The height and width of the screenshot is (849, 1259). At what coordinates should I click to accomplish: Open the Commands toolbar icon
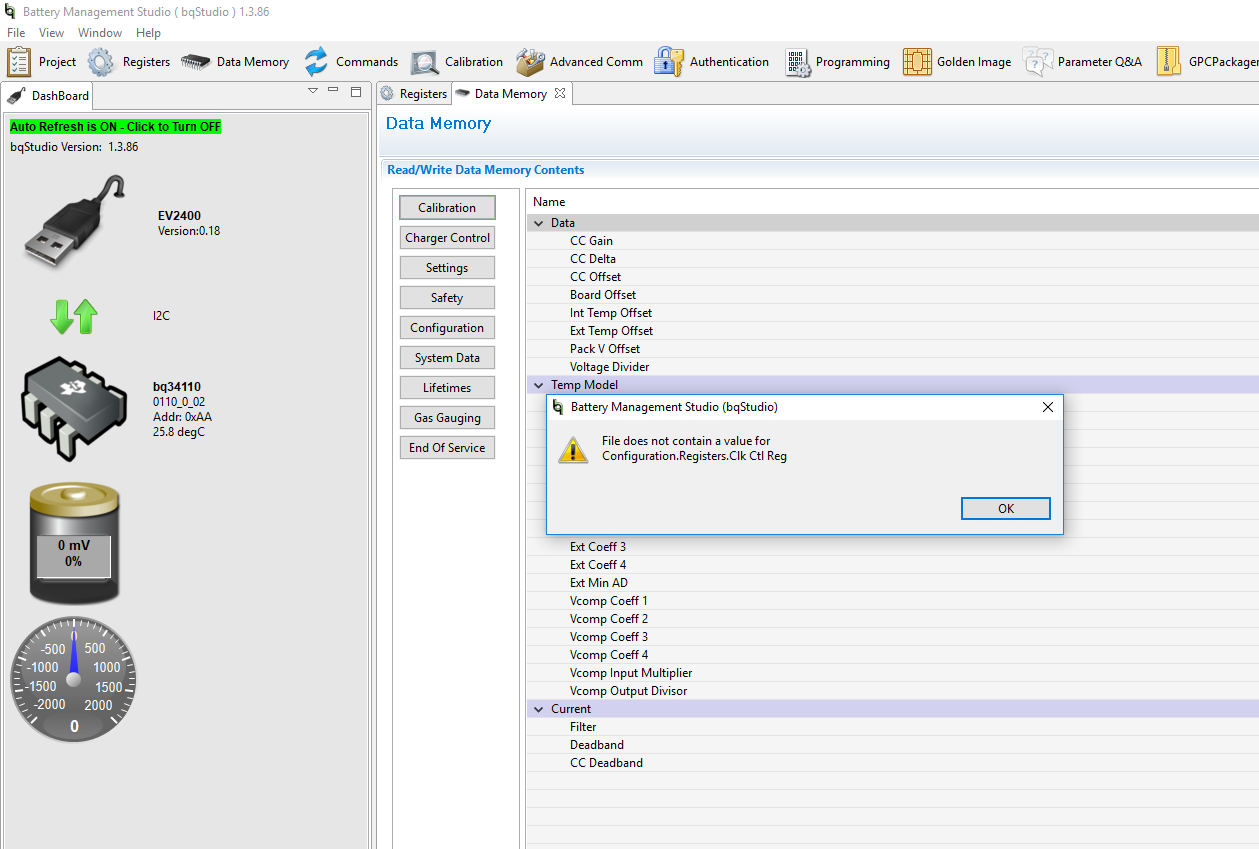coord(316,62)
